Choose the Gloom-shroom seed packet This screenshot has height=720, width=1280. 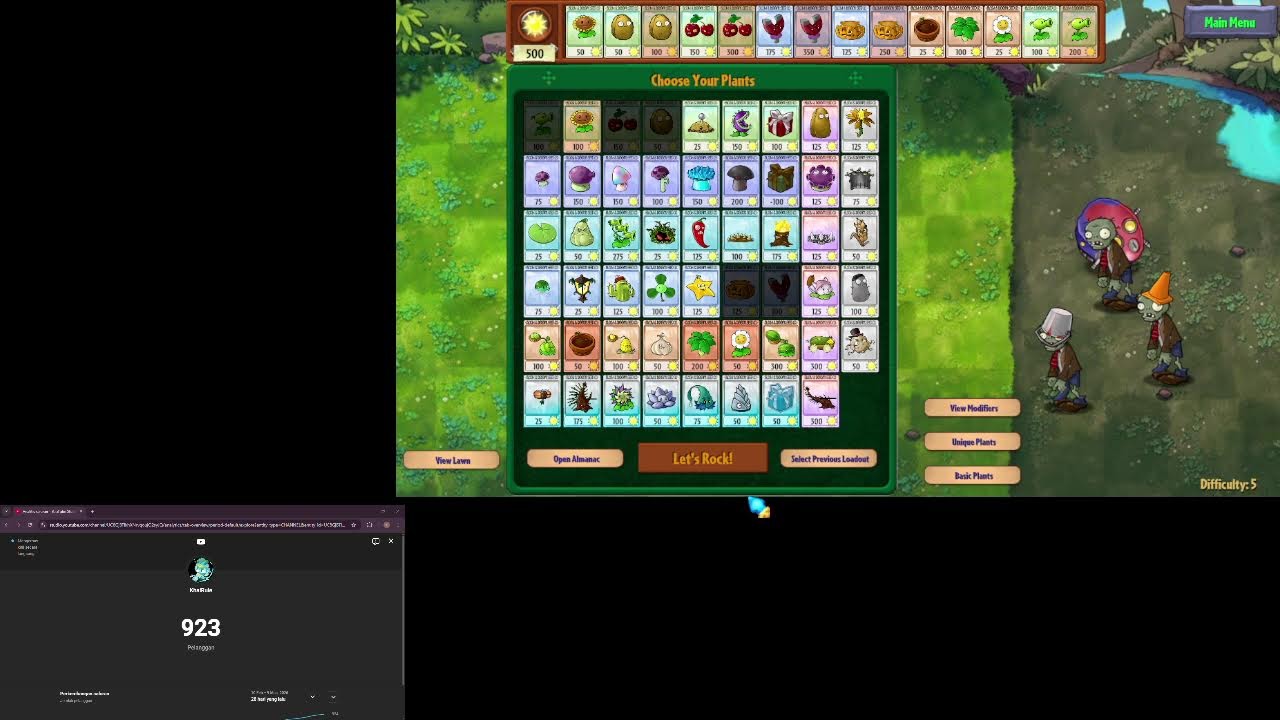(x=820, y=181)
